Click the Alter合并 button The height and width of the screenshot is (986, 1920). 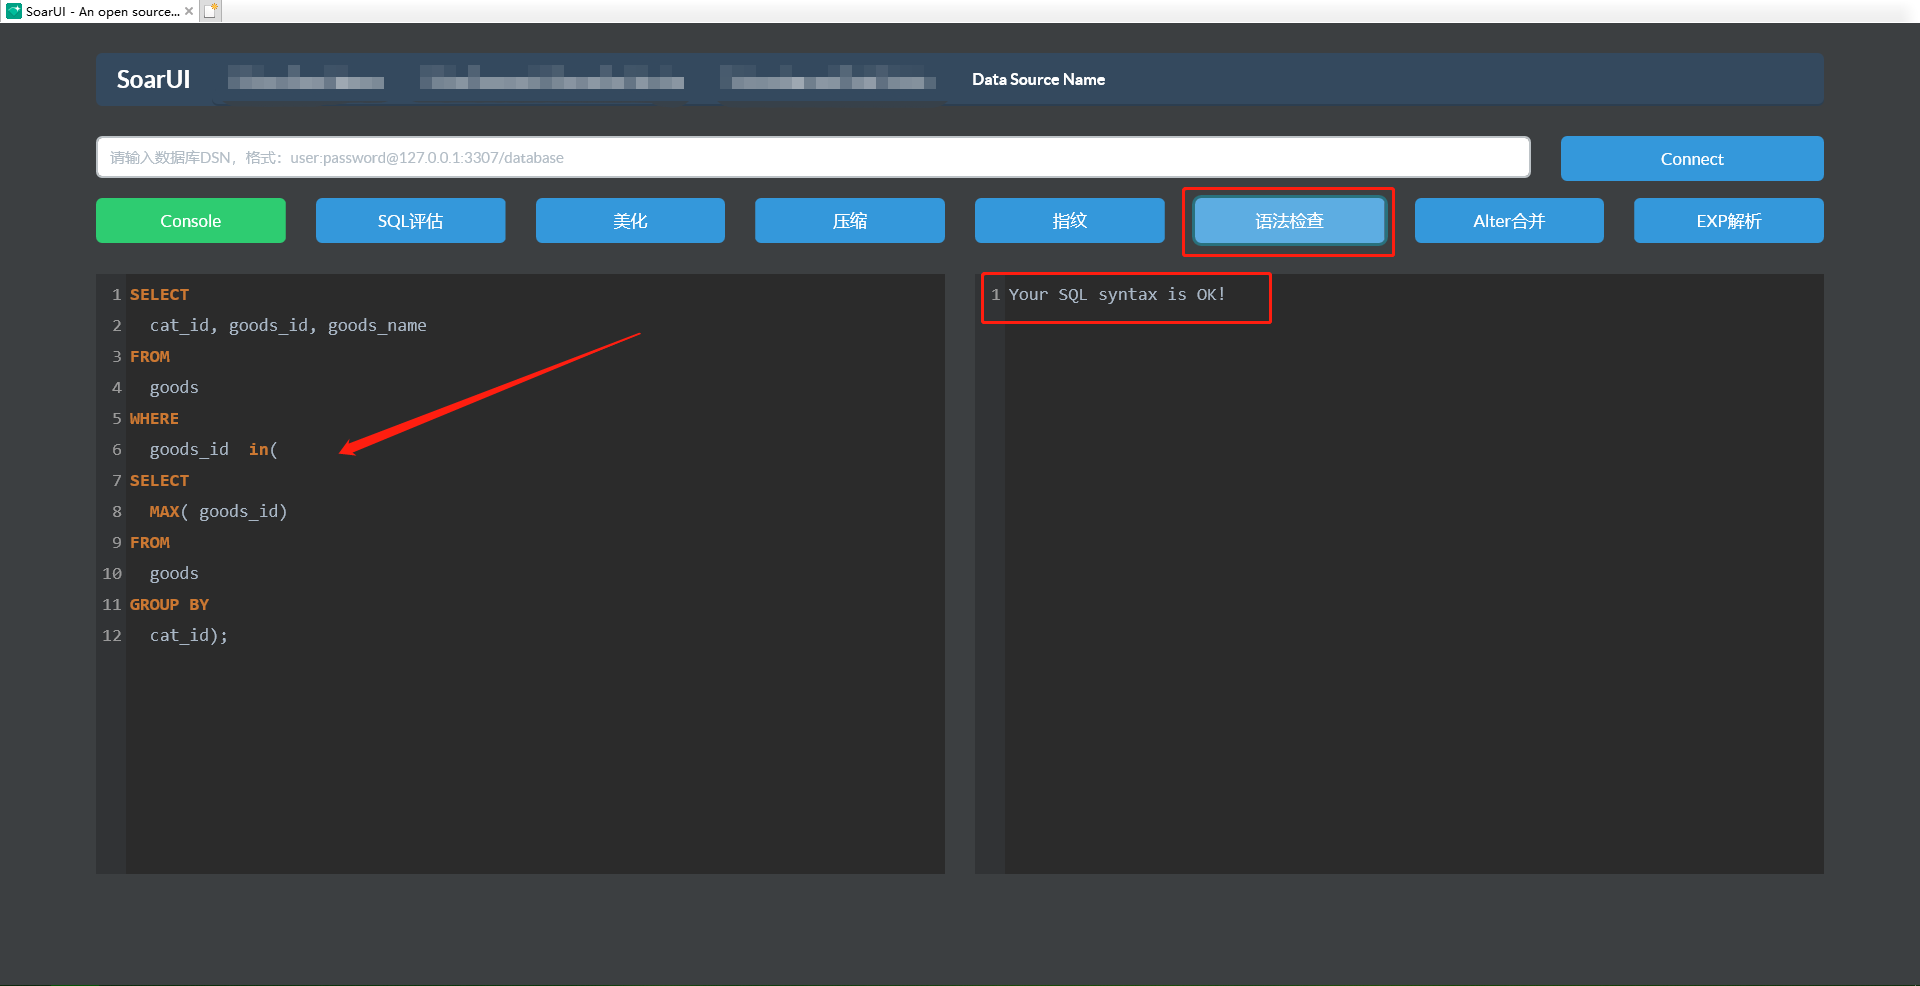point(1509,221)
